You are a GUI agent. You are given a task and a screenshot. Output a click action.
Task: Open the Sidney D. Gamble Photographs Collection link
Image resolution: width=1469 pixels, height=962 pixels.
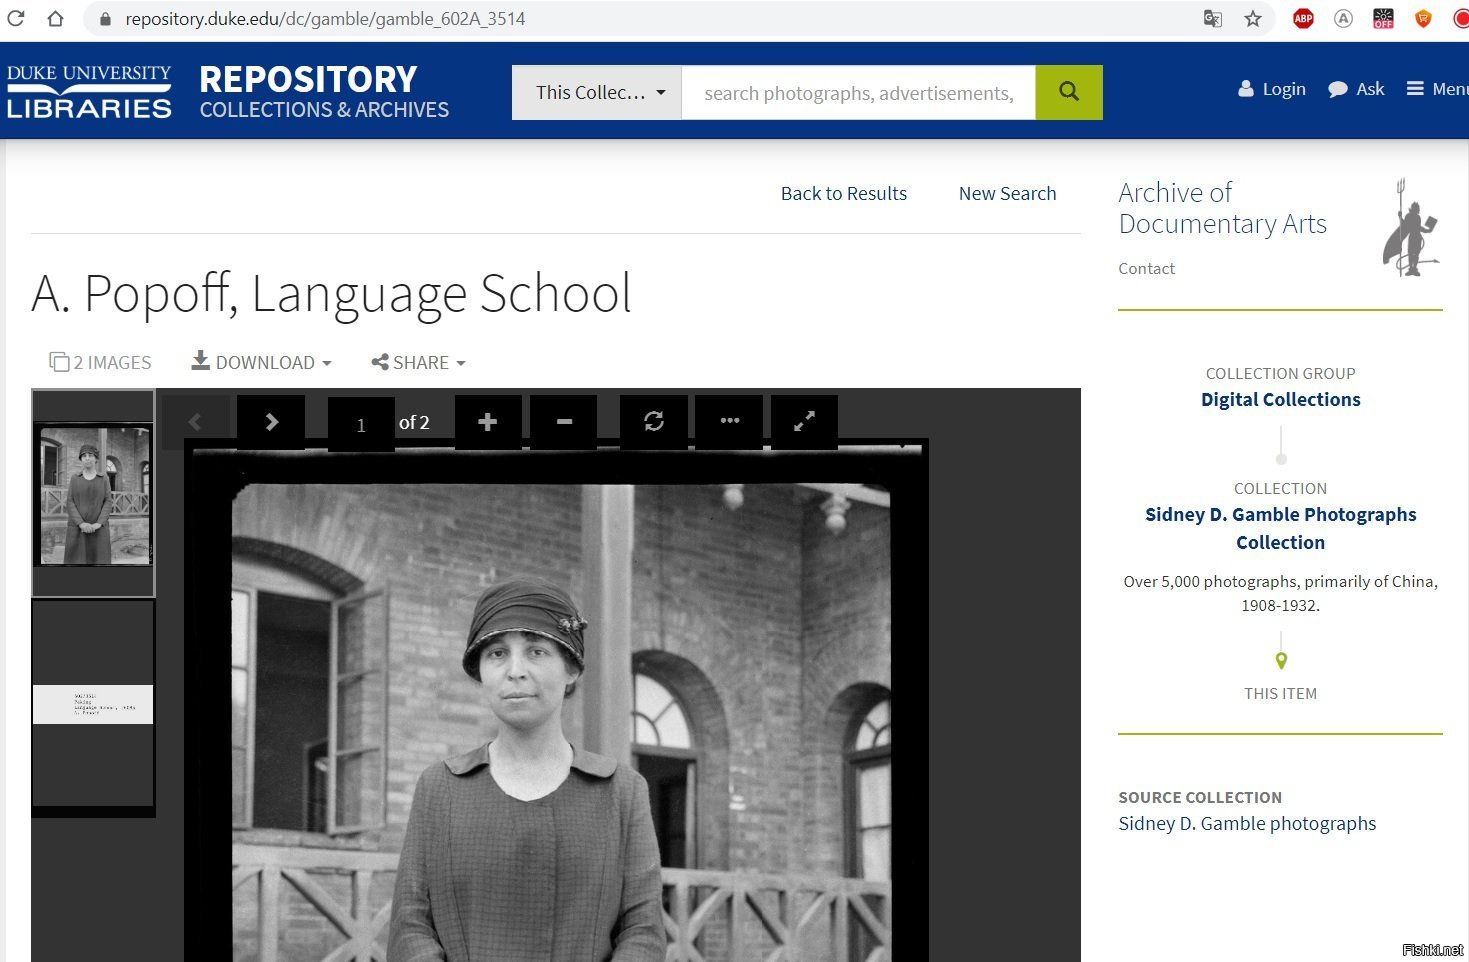point(1280,528)
